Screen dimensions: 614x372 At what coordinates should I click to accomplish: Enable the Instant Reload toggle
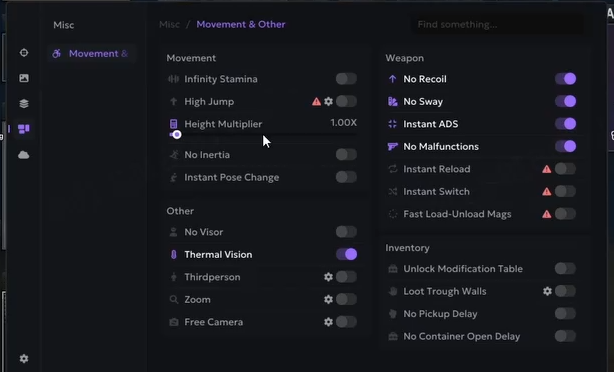coord(565,169)
